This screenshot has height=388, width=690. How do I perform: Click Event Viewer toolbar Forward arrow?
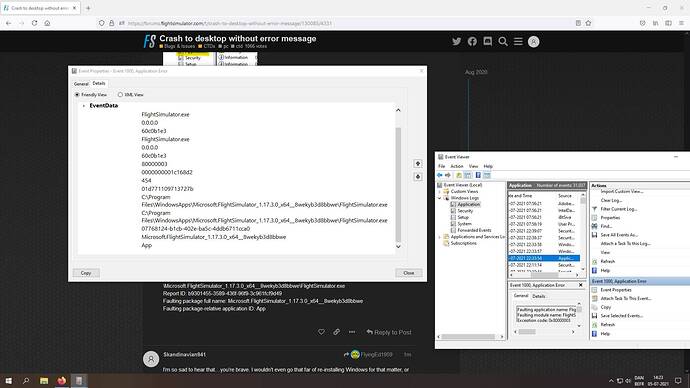[x=448, y=175]
